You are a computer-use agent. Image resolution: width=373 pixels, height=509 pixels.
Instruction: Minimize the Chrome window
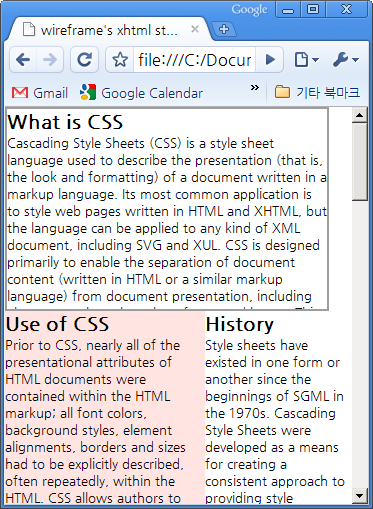coord(288,10)
